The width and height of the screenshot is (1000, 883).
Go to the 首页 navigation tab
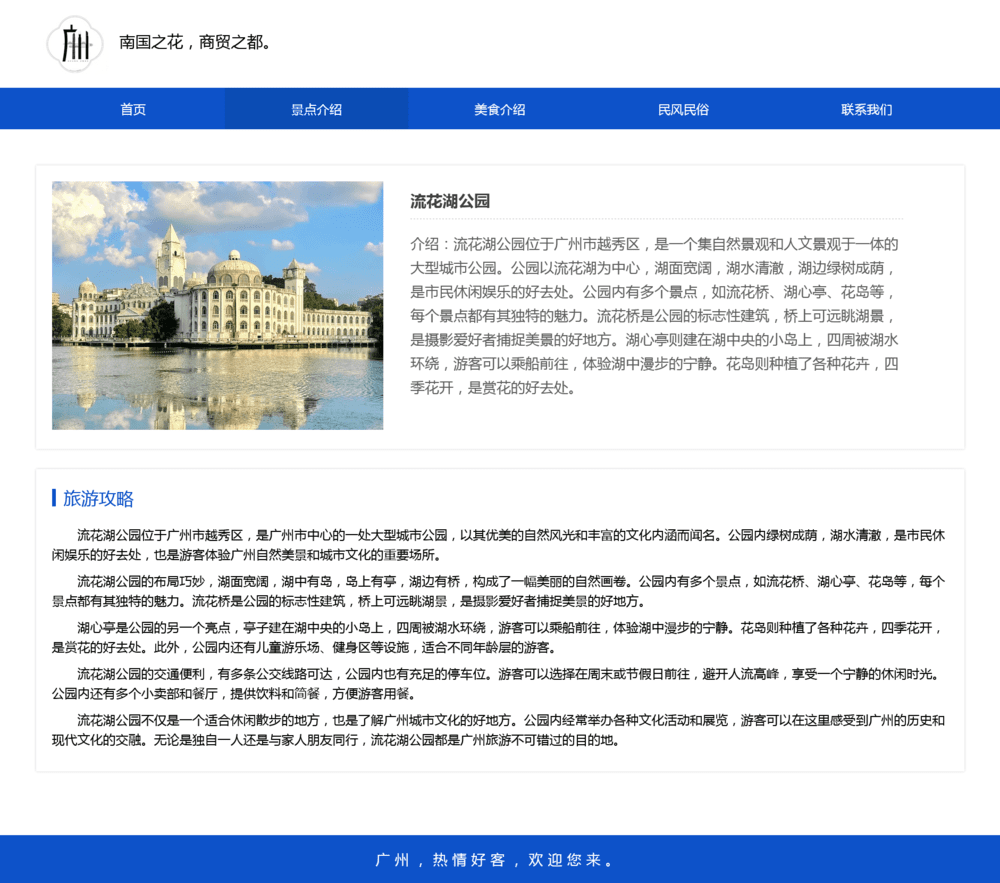(x=133, y=109)
